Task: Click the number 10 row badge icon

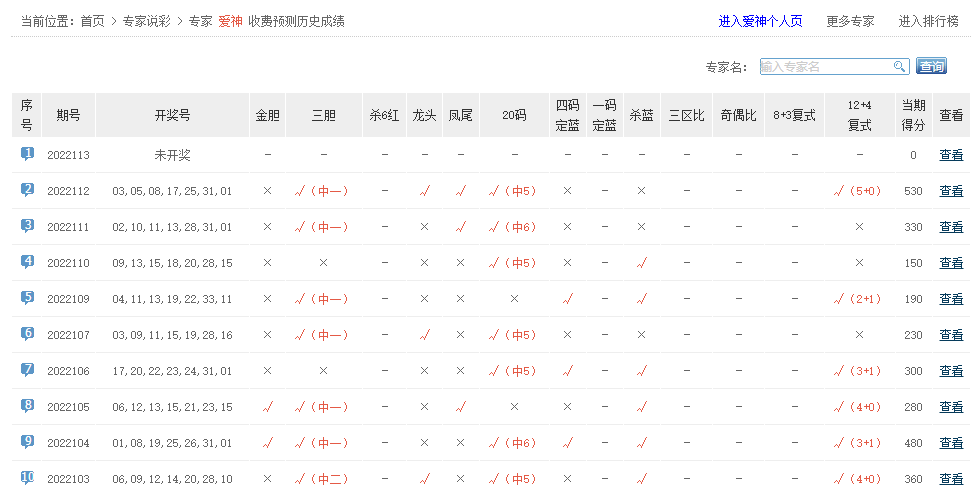Action: tap(27, 477)
